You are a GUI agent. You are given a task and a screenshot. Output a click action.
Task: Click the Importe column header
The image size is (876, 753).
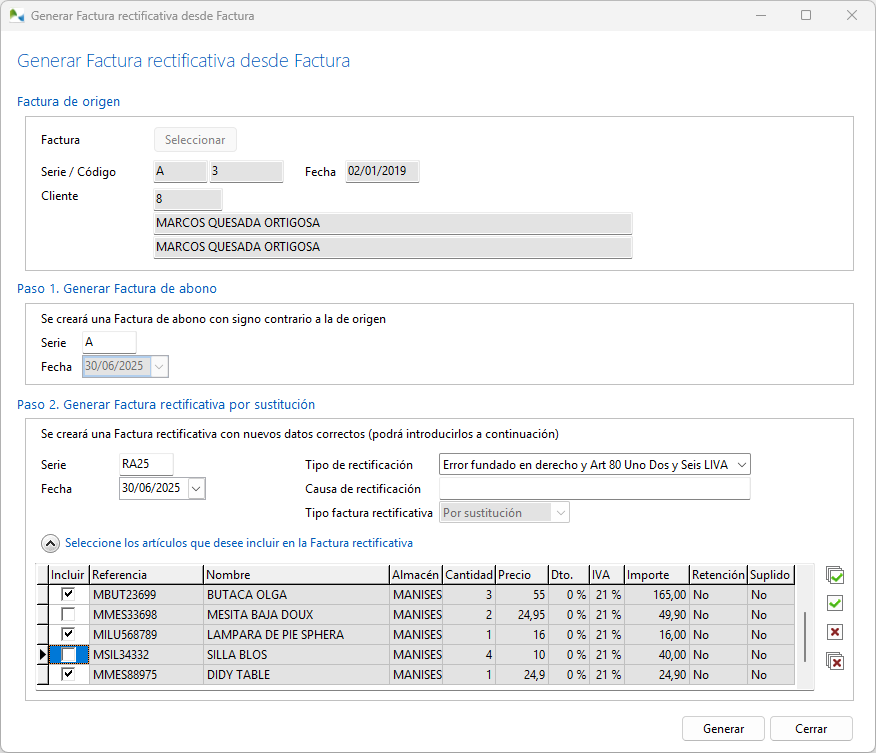click(656, 575)
